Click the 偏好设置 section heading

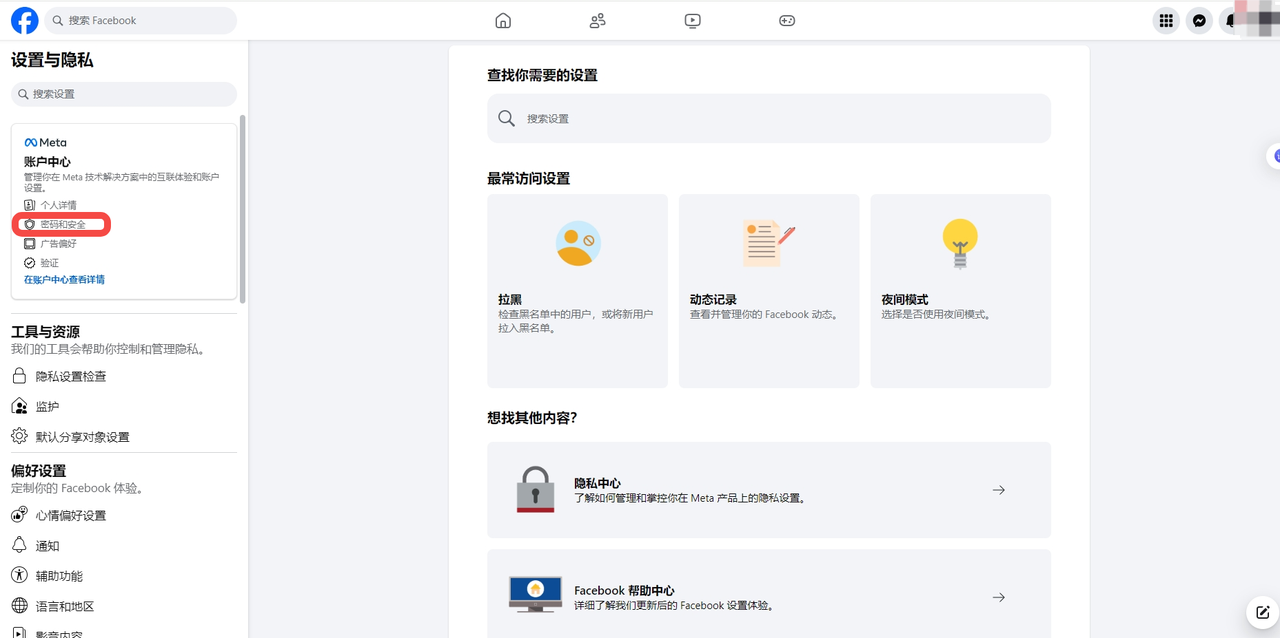[38, 470]
